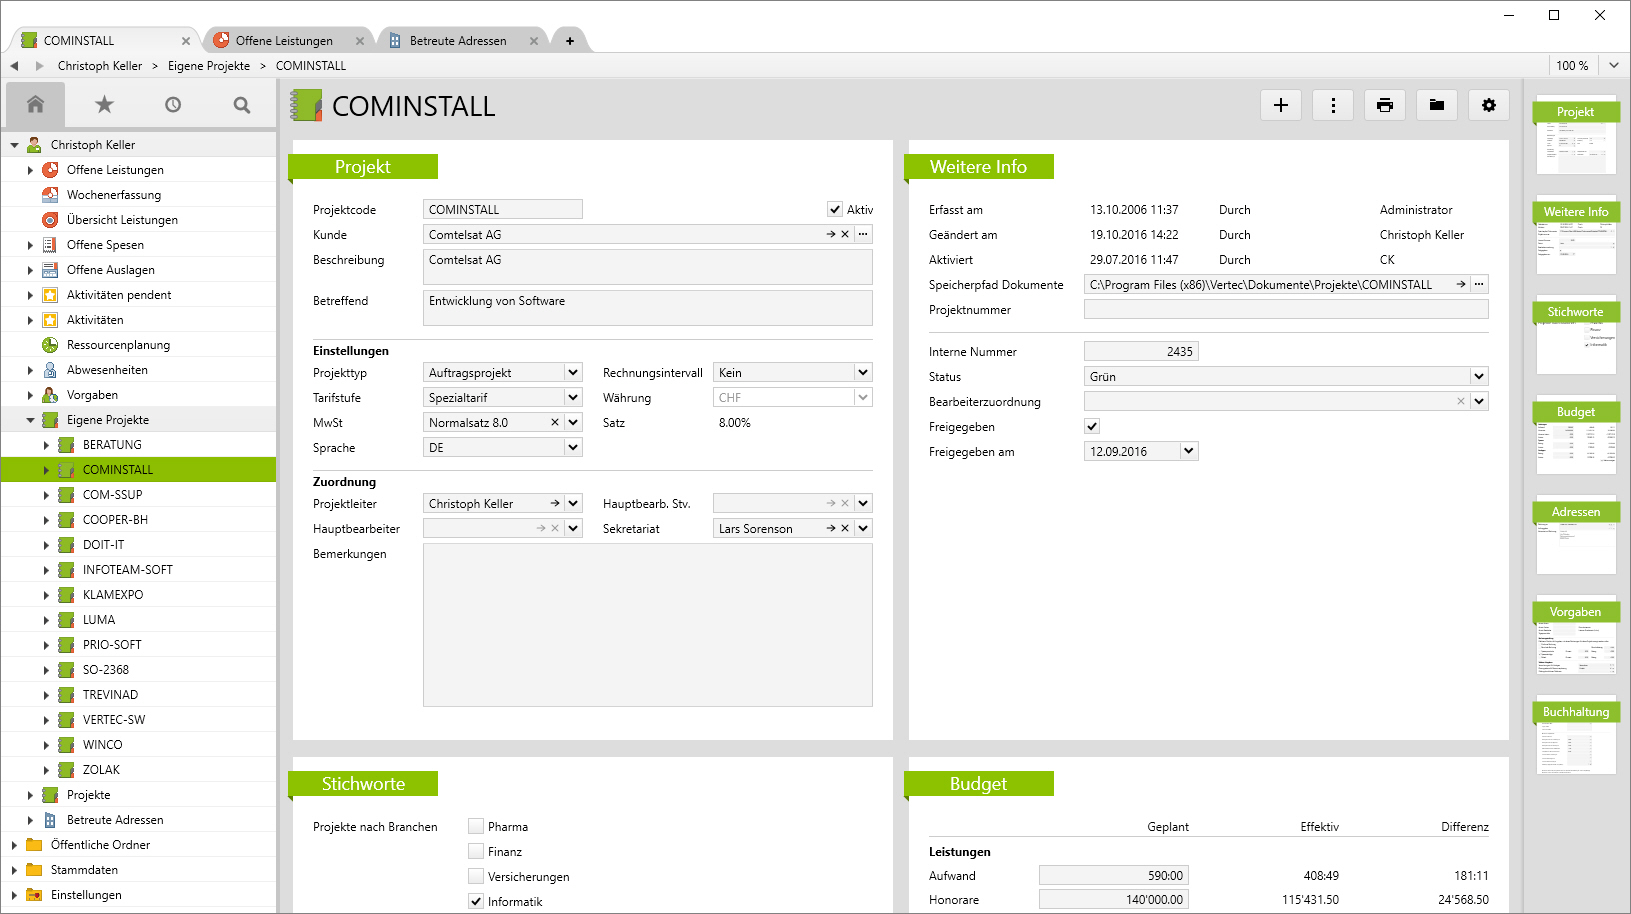The height and width of the screenshot is (914, 1631).
Task: Click the home icon in sidebar
Action: [x=35, y=104]
